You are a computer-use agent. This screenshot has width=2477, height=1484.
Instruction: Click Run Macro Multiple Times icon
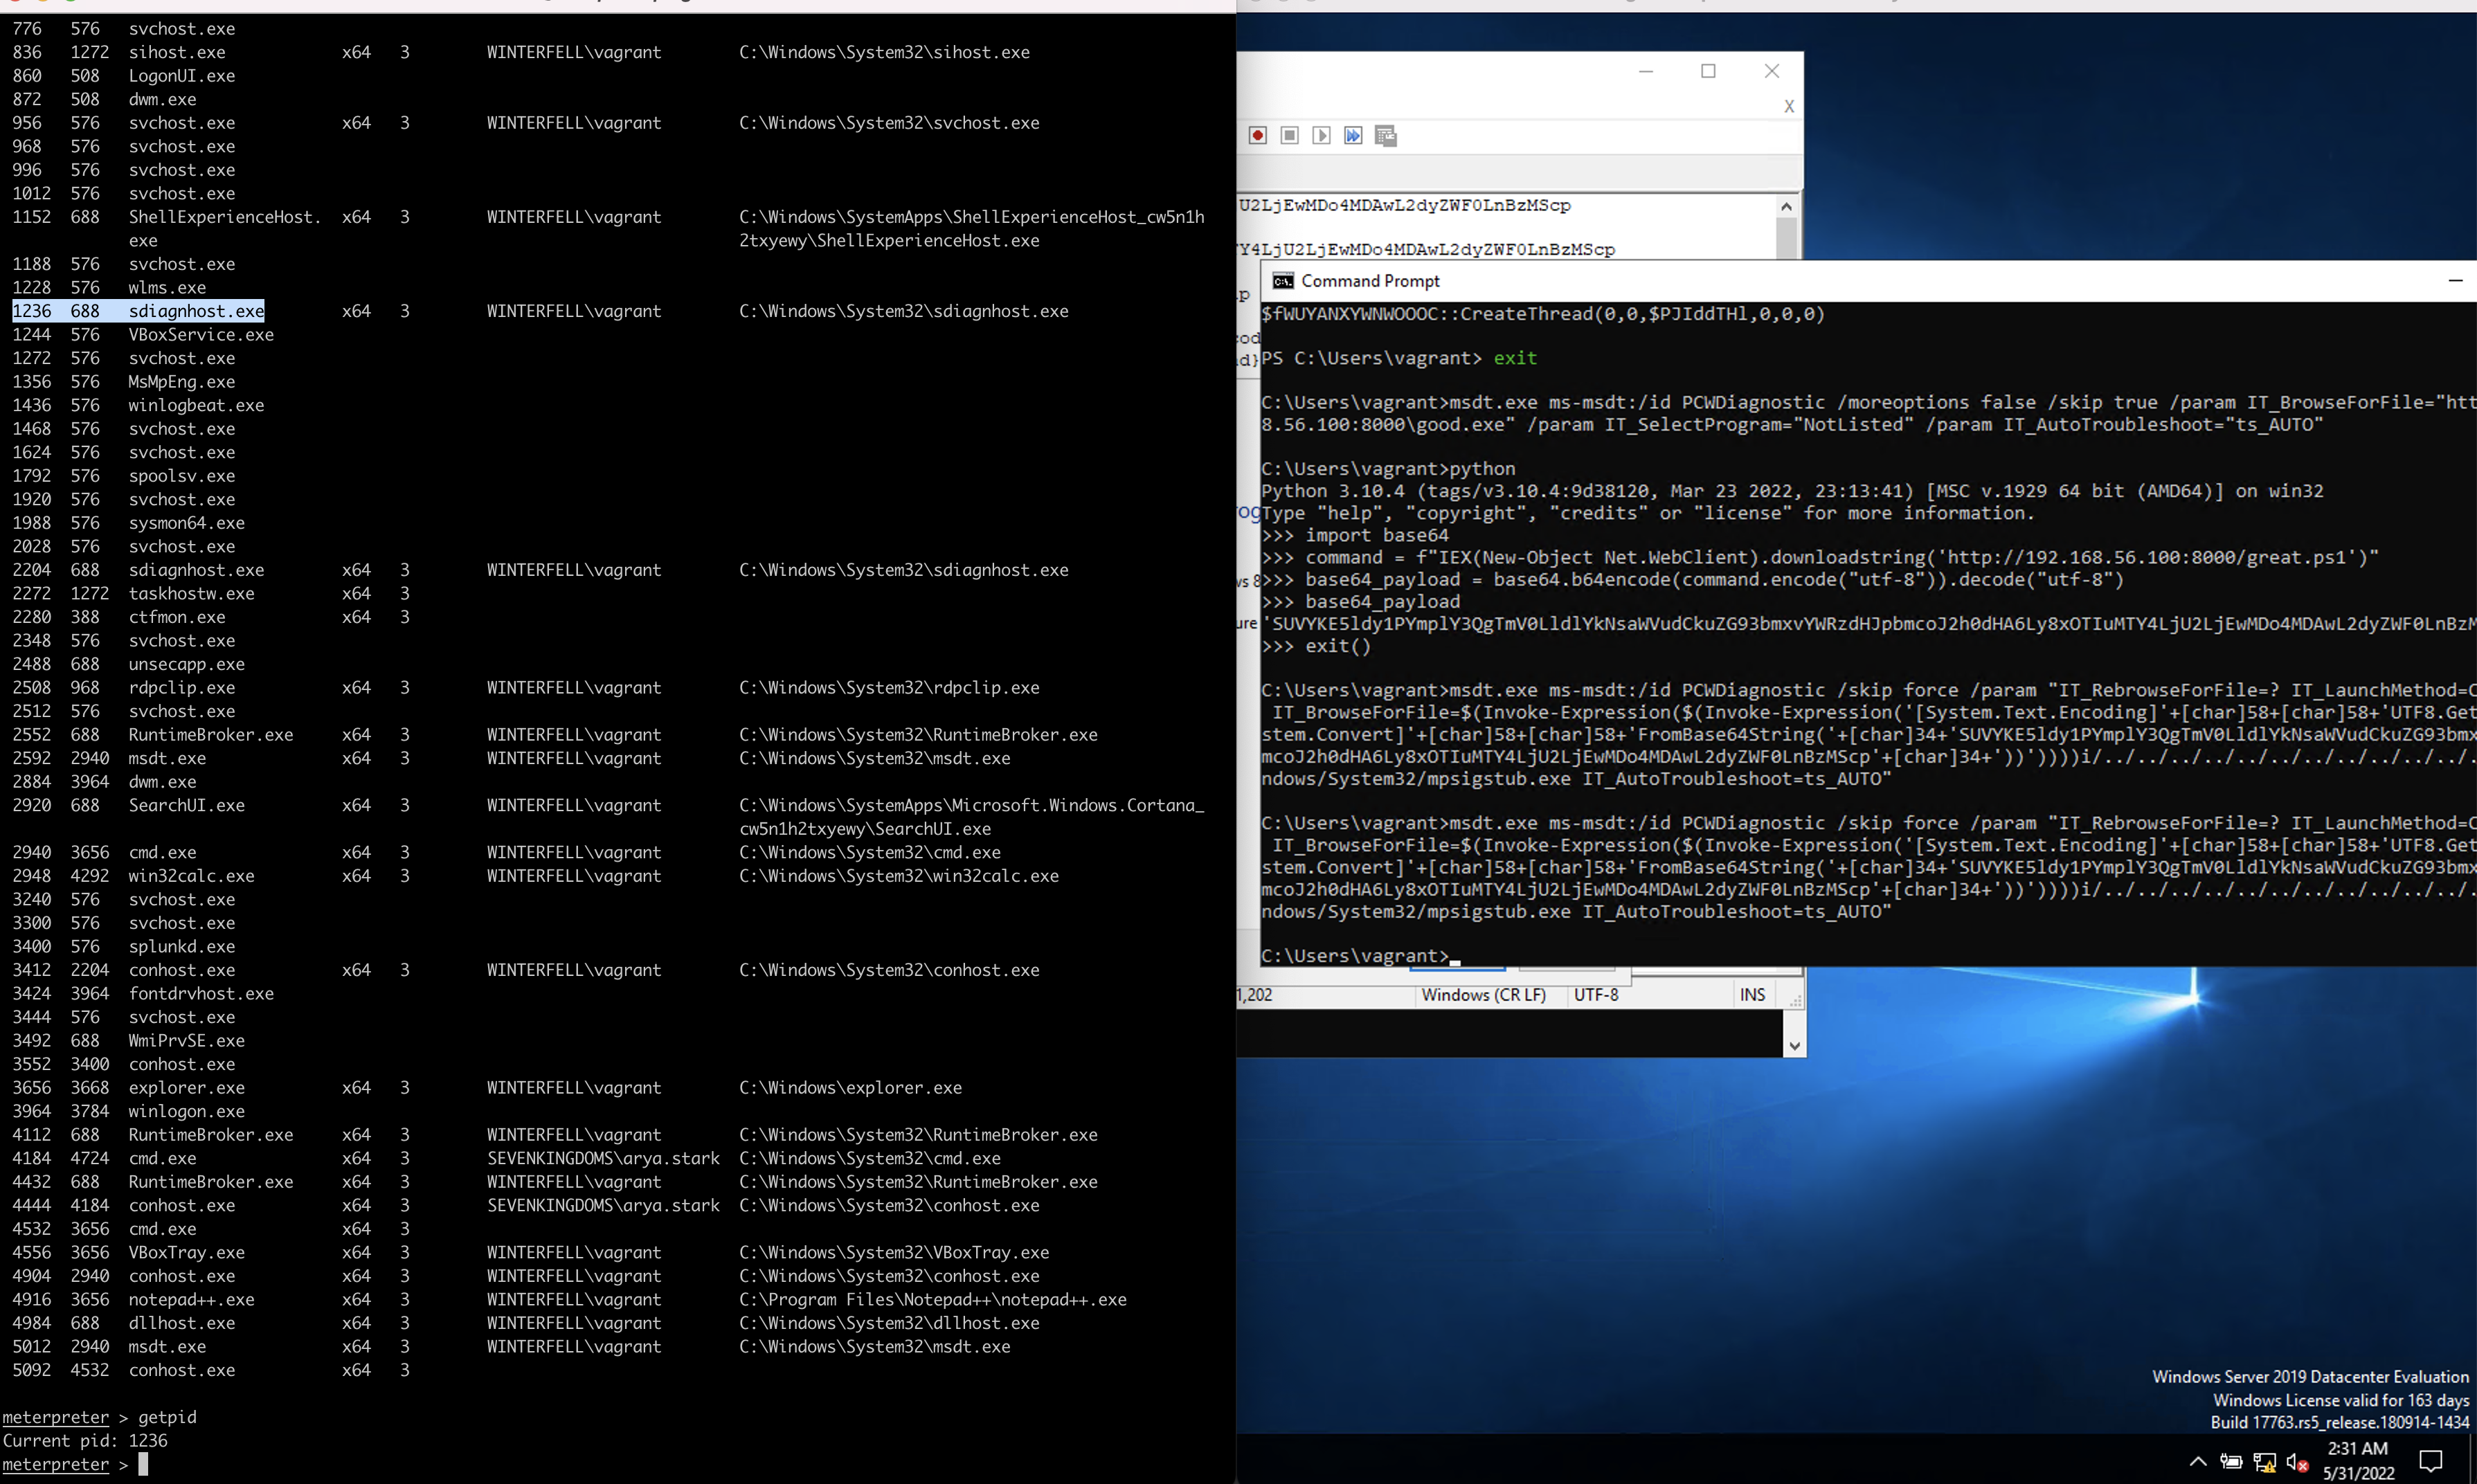click(x=1353, y=135)
